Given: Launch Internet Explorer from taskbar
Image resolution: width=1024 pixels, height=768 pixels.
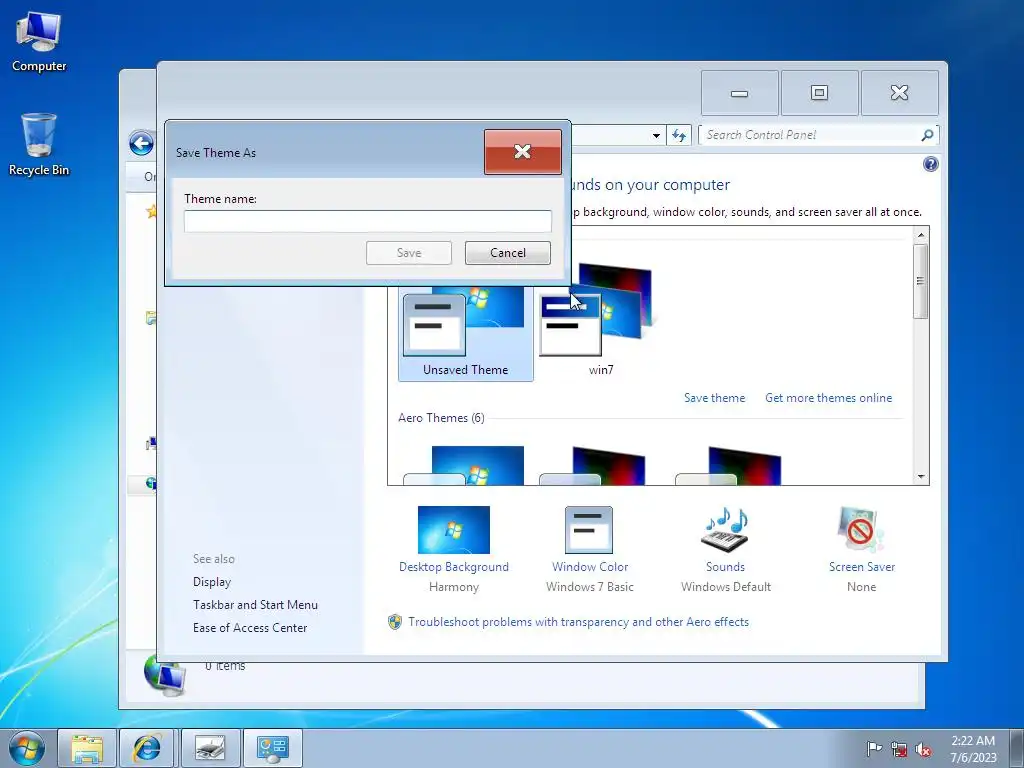Looking at the screenshot, I should click(x=147, y=748).
